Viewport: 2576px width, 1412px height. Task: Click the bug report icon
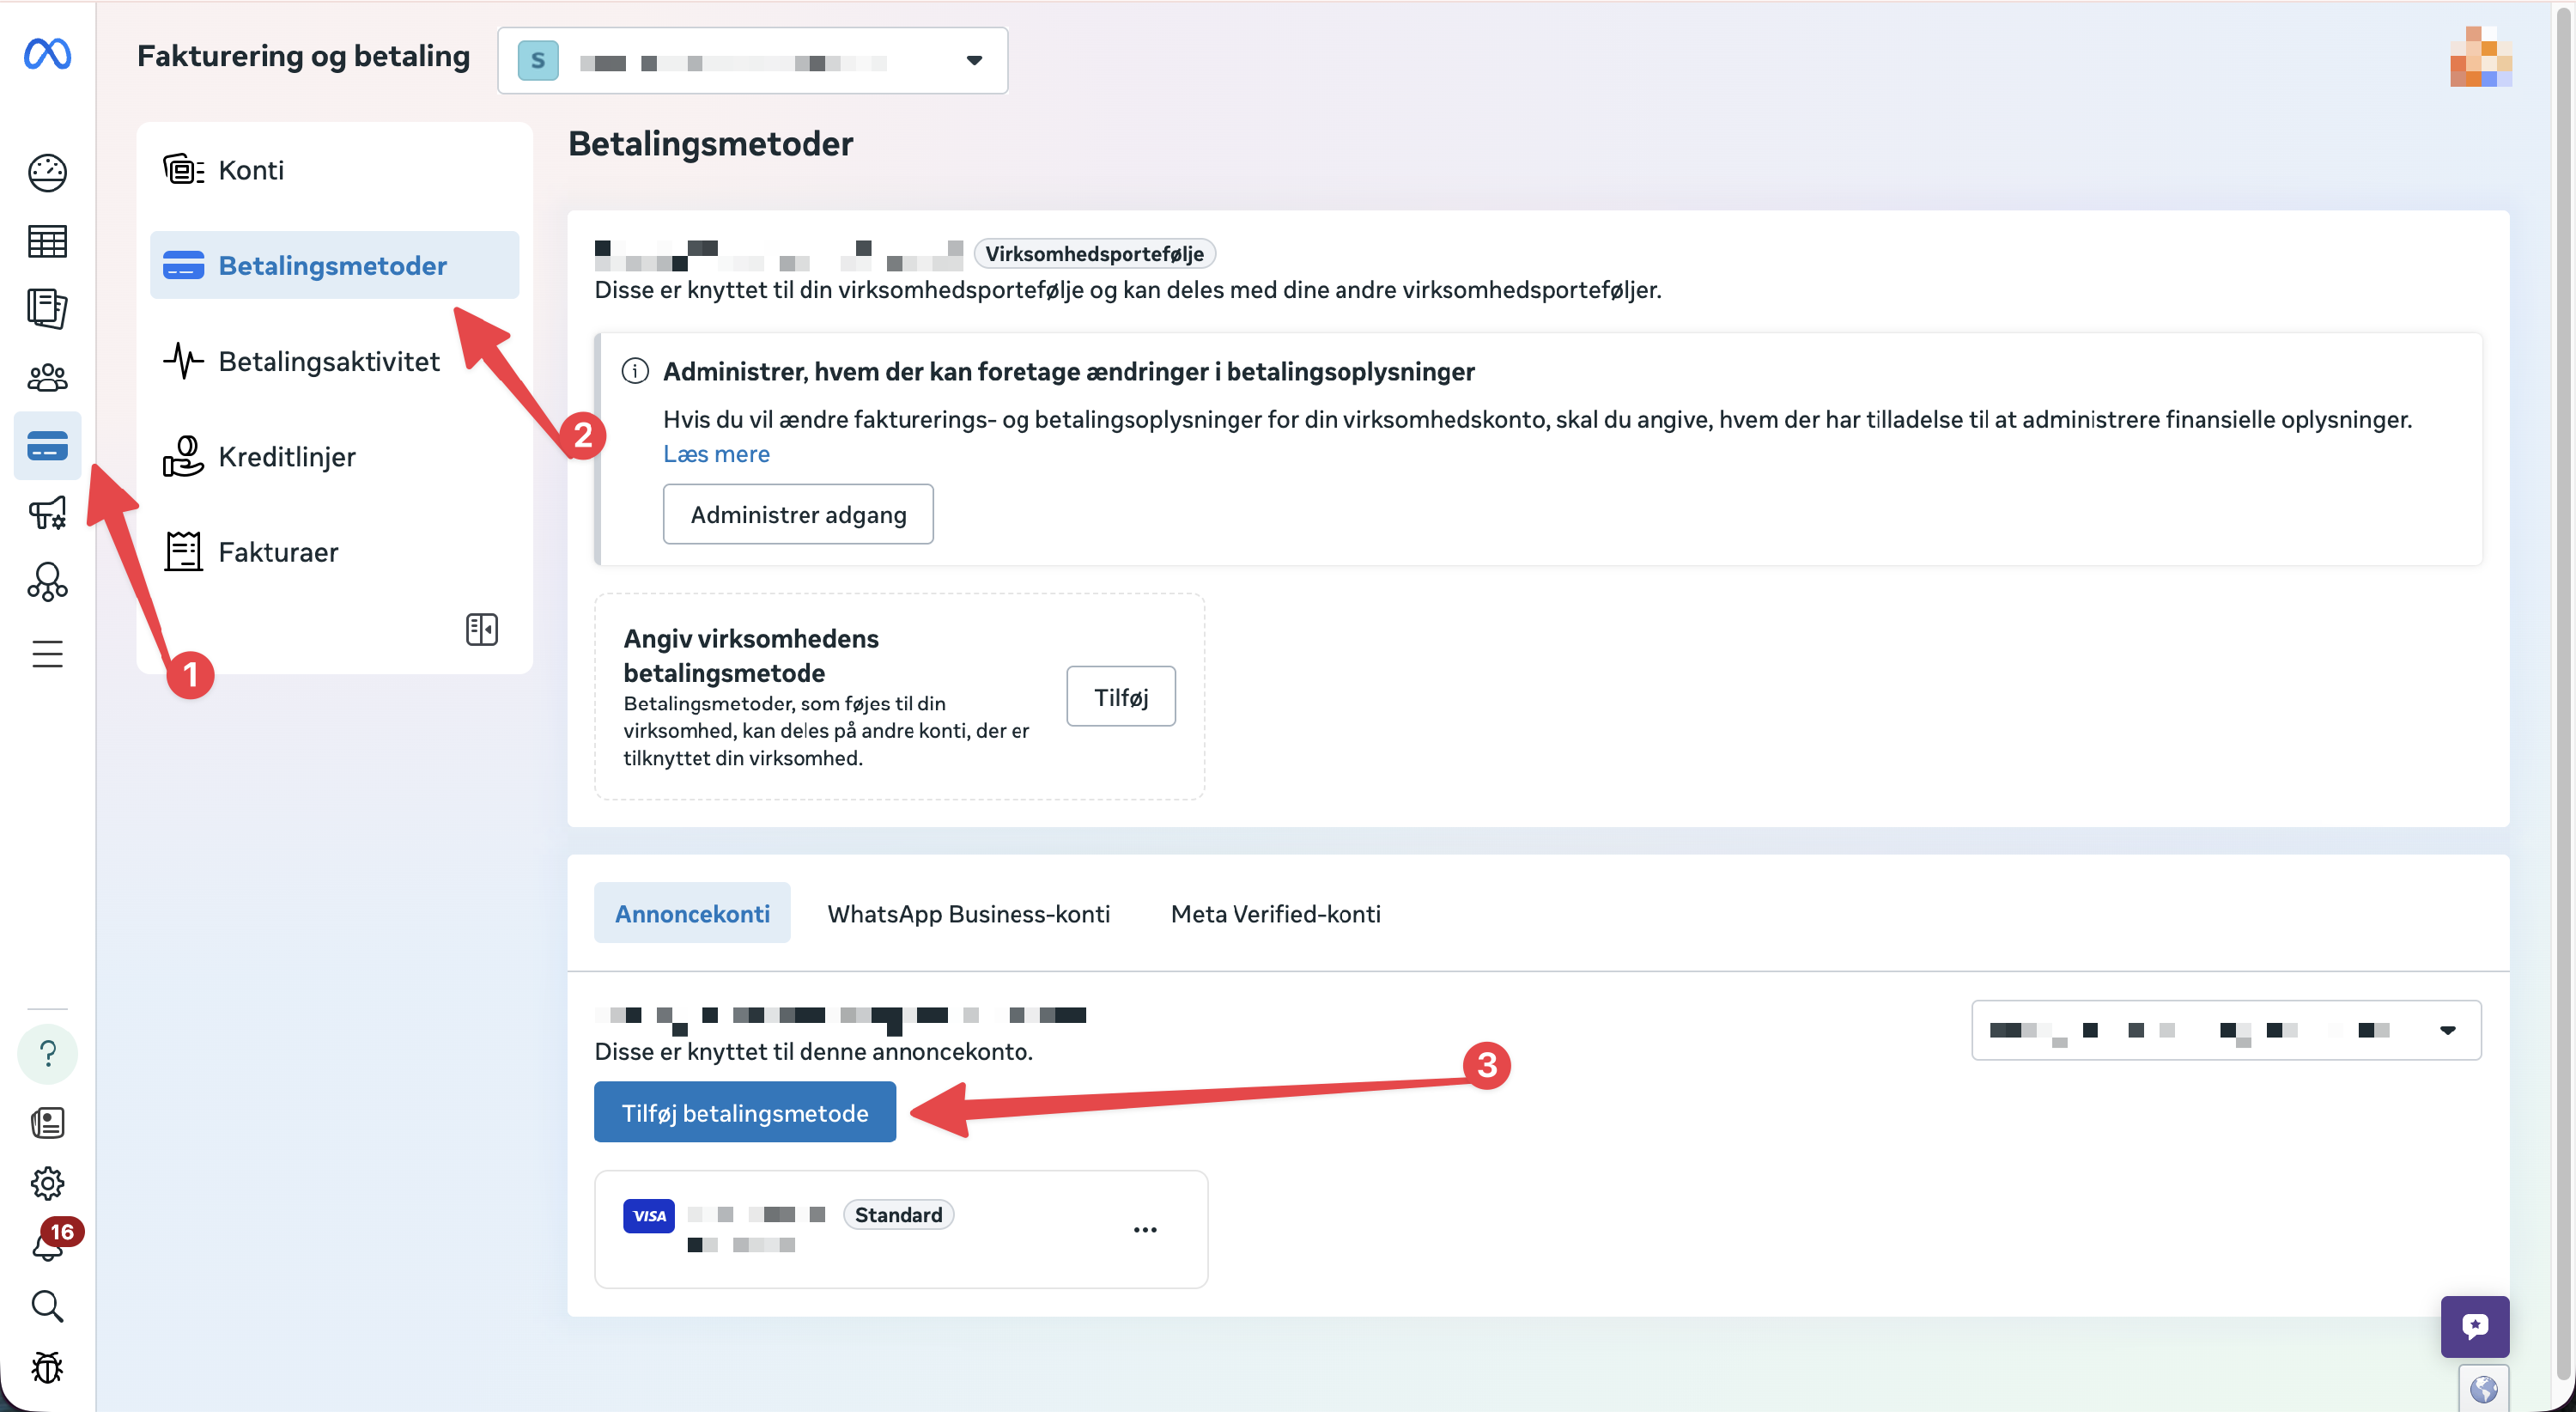(47, 1368)
